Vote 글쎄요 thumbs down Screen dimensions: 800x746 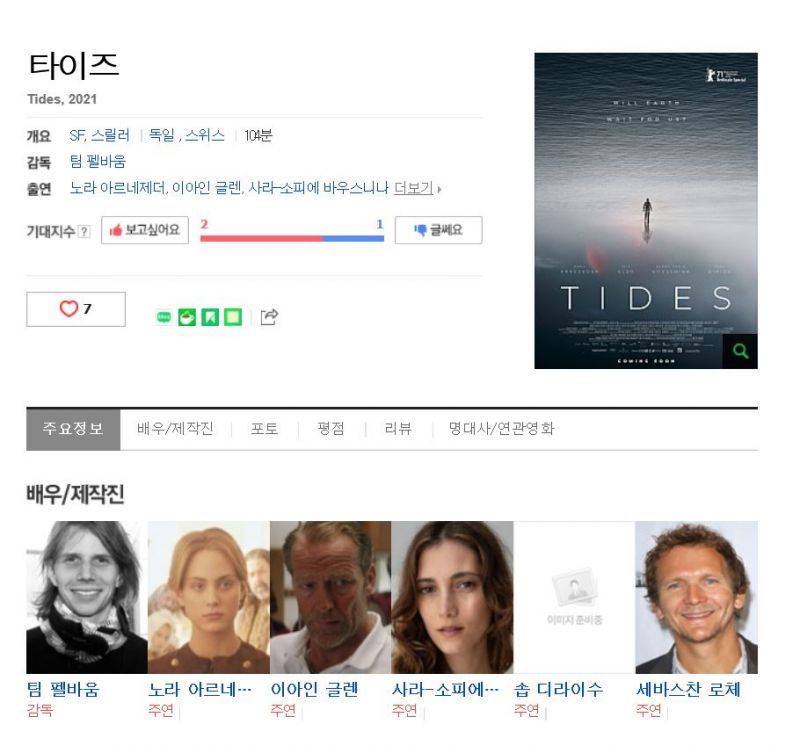[x=438, y=230]
